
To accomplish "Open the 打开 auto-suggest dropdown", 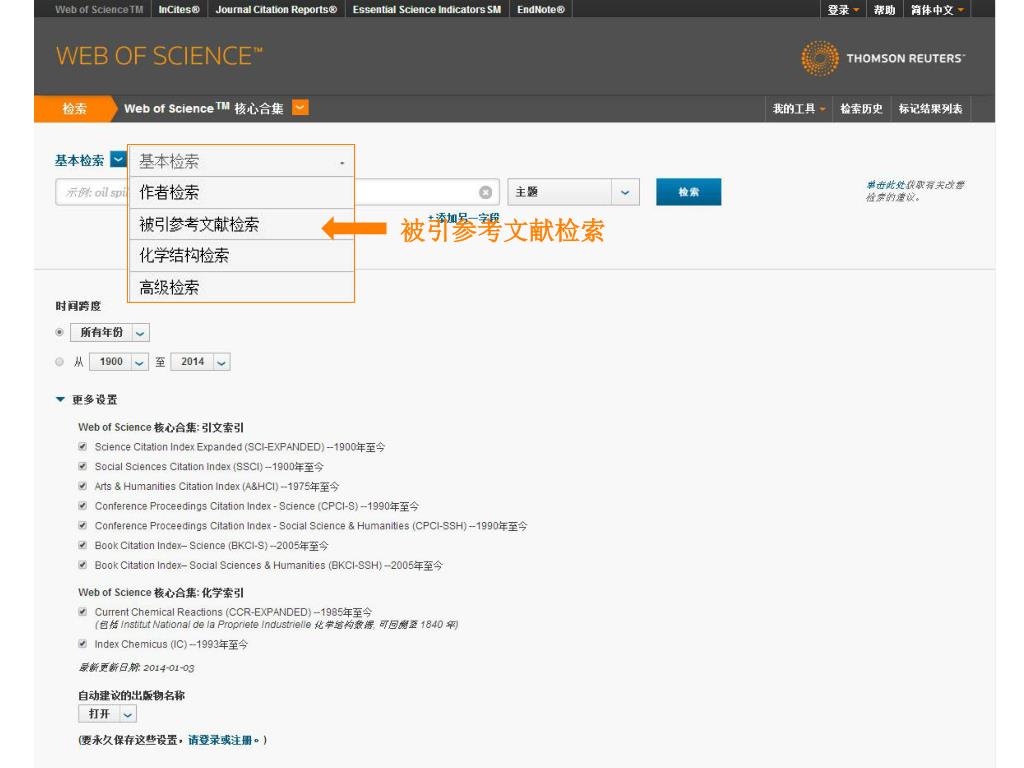I will point(107,714).
